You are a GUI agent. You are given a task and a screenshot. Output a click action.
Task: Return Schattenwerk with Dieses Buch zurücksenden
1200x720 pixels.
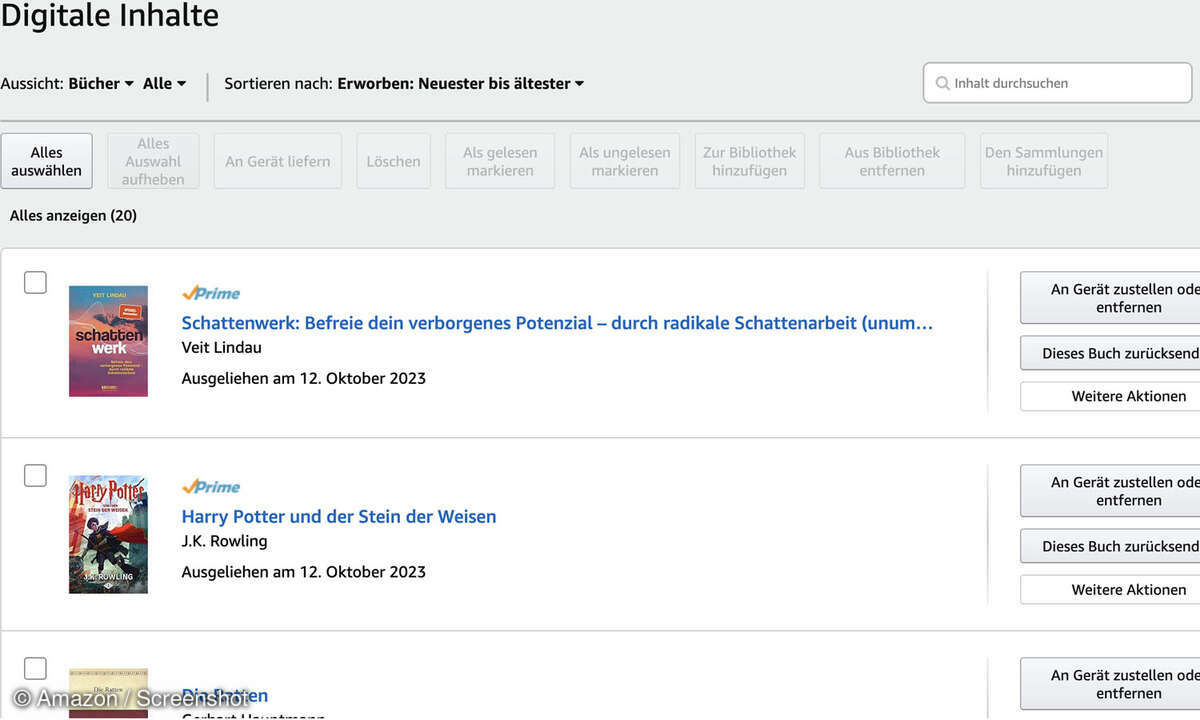pyautogui.click(x=1110, y=353)
